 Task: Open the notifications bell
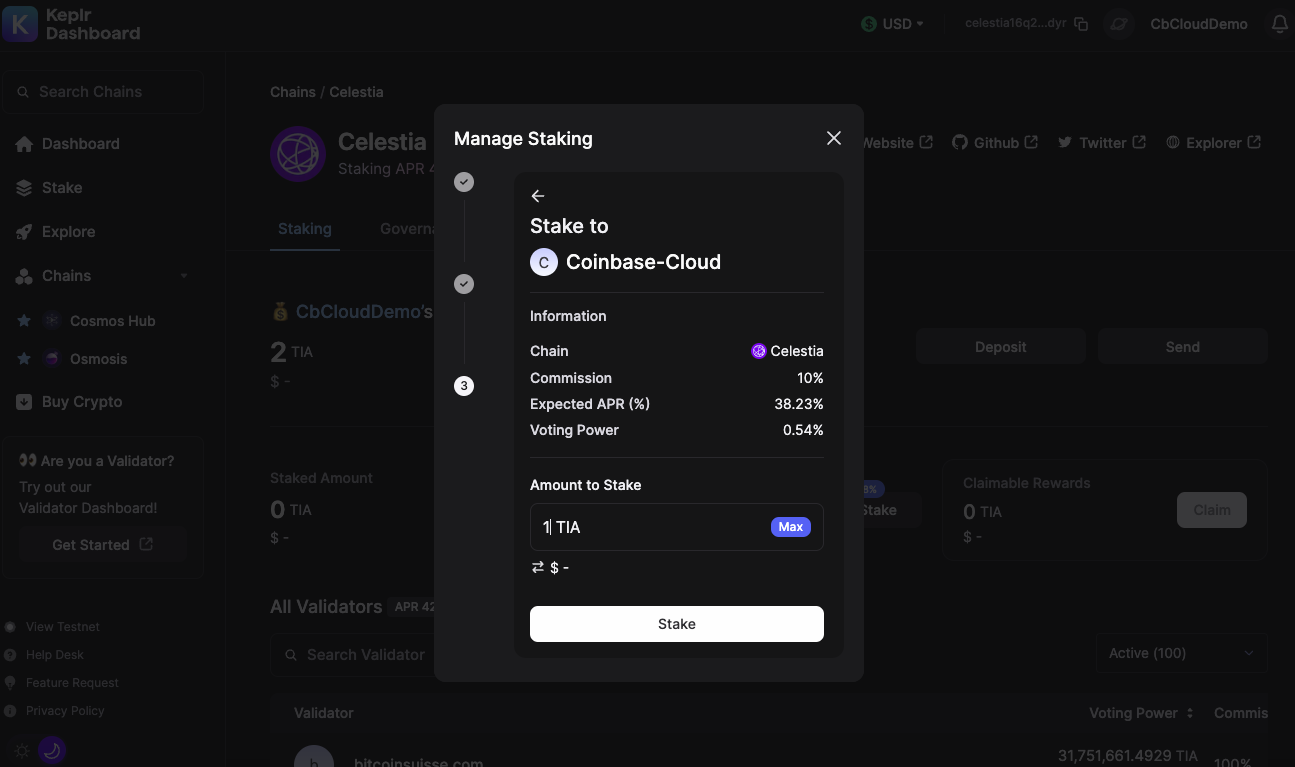(x=1279, y=24)
